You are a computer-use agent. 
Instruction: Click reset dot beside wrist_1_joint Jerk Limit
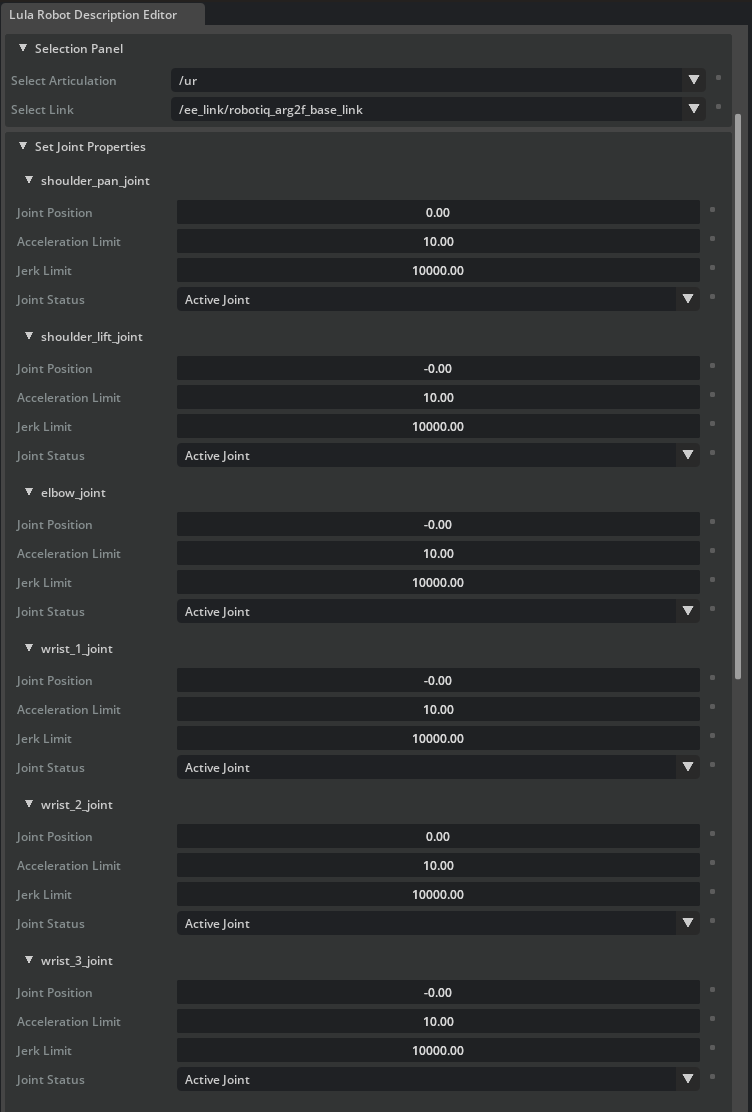click(x=712, y=736)
